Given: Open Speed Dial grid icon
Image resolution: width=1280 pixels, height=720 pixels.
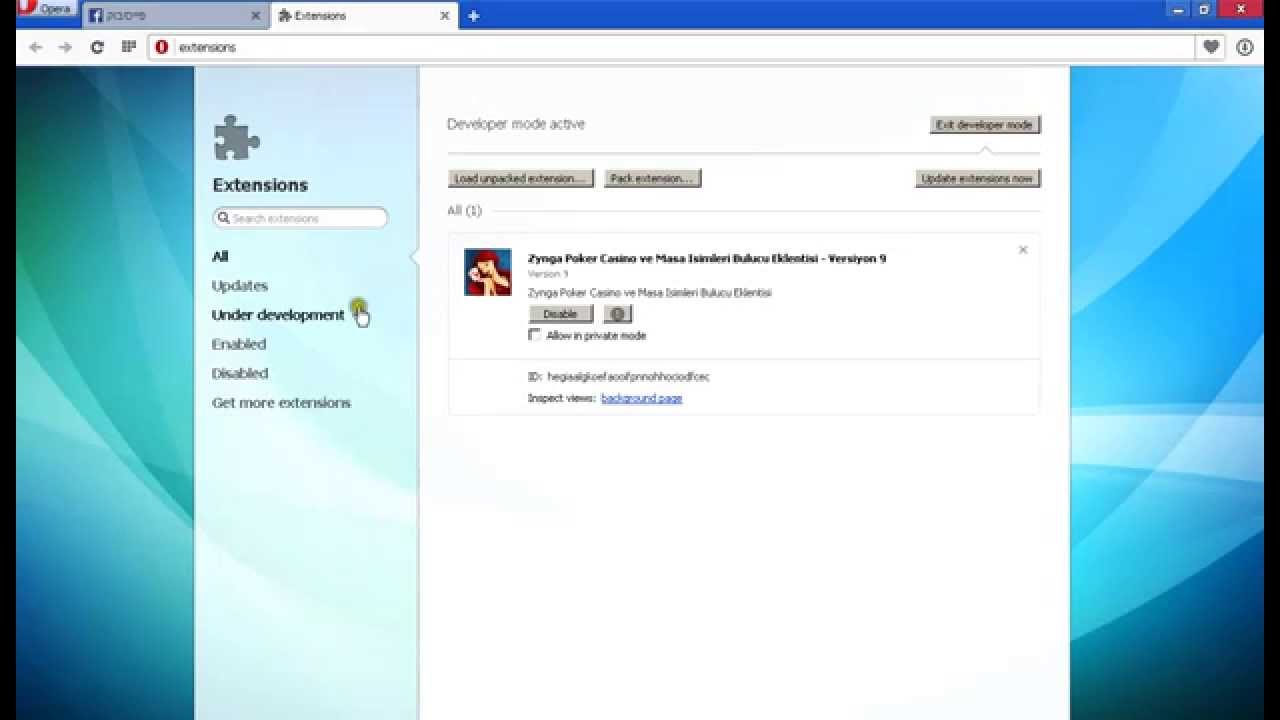Looking at the screenshot, I should click(128, 47).
